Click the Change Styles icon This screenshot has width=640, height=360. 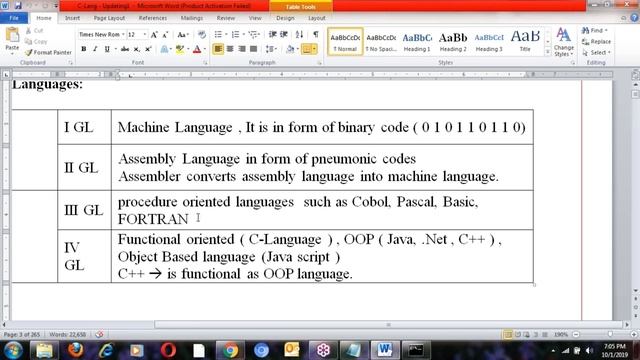tap(564, 42)
